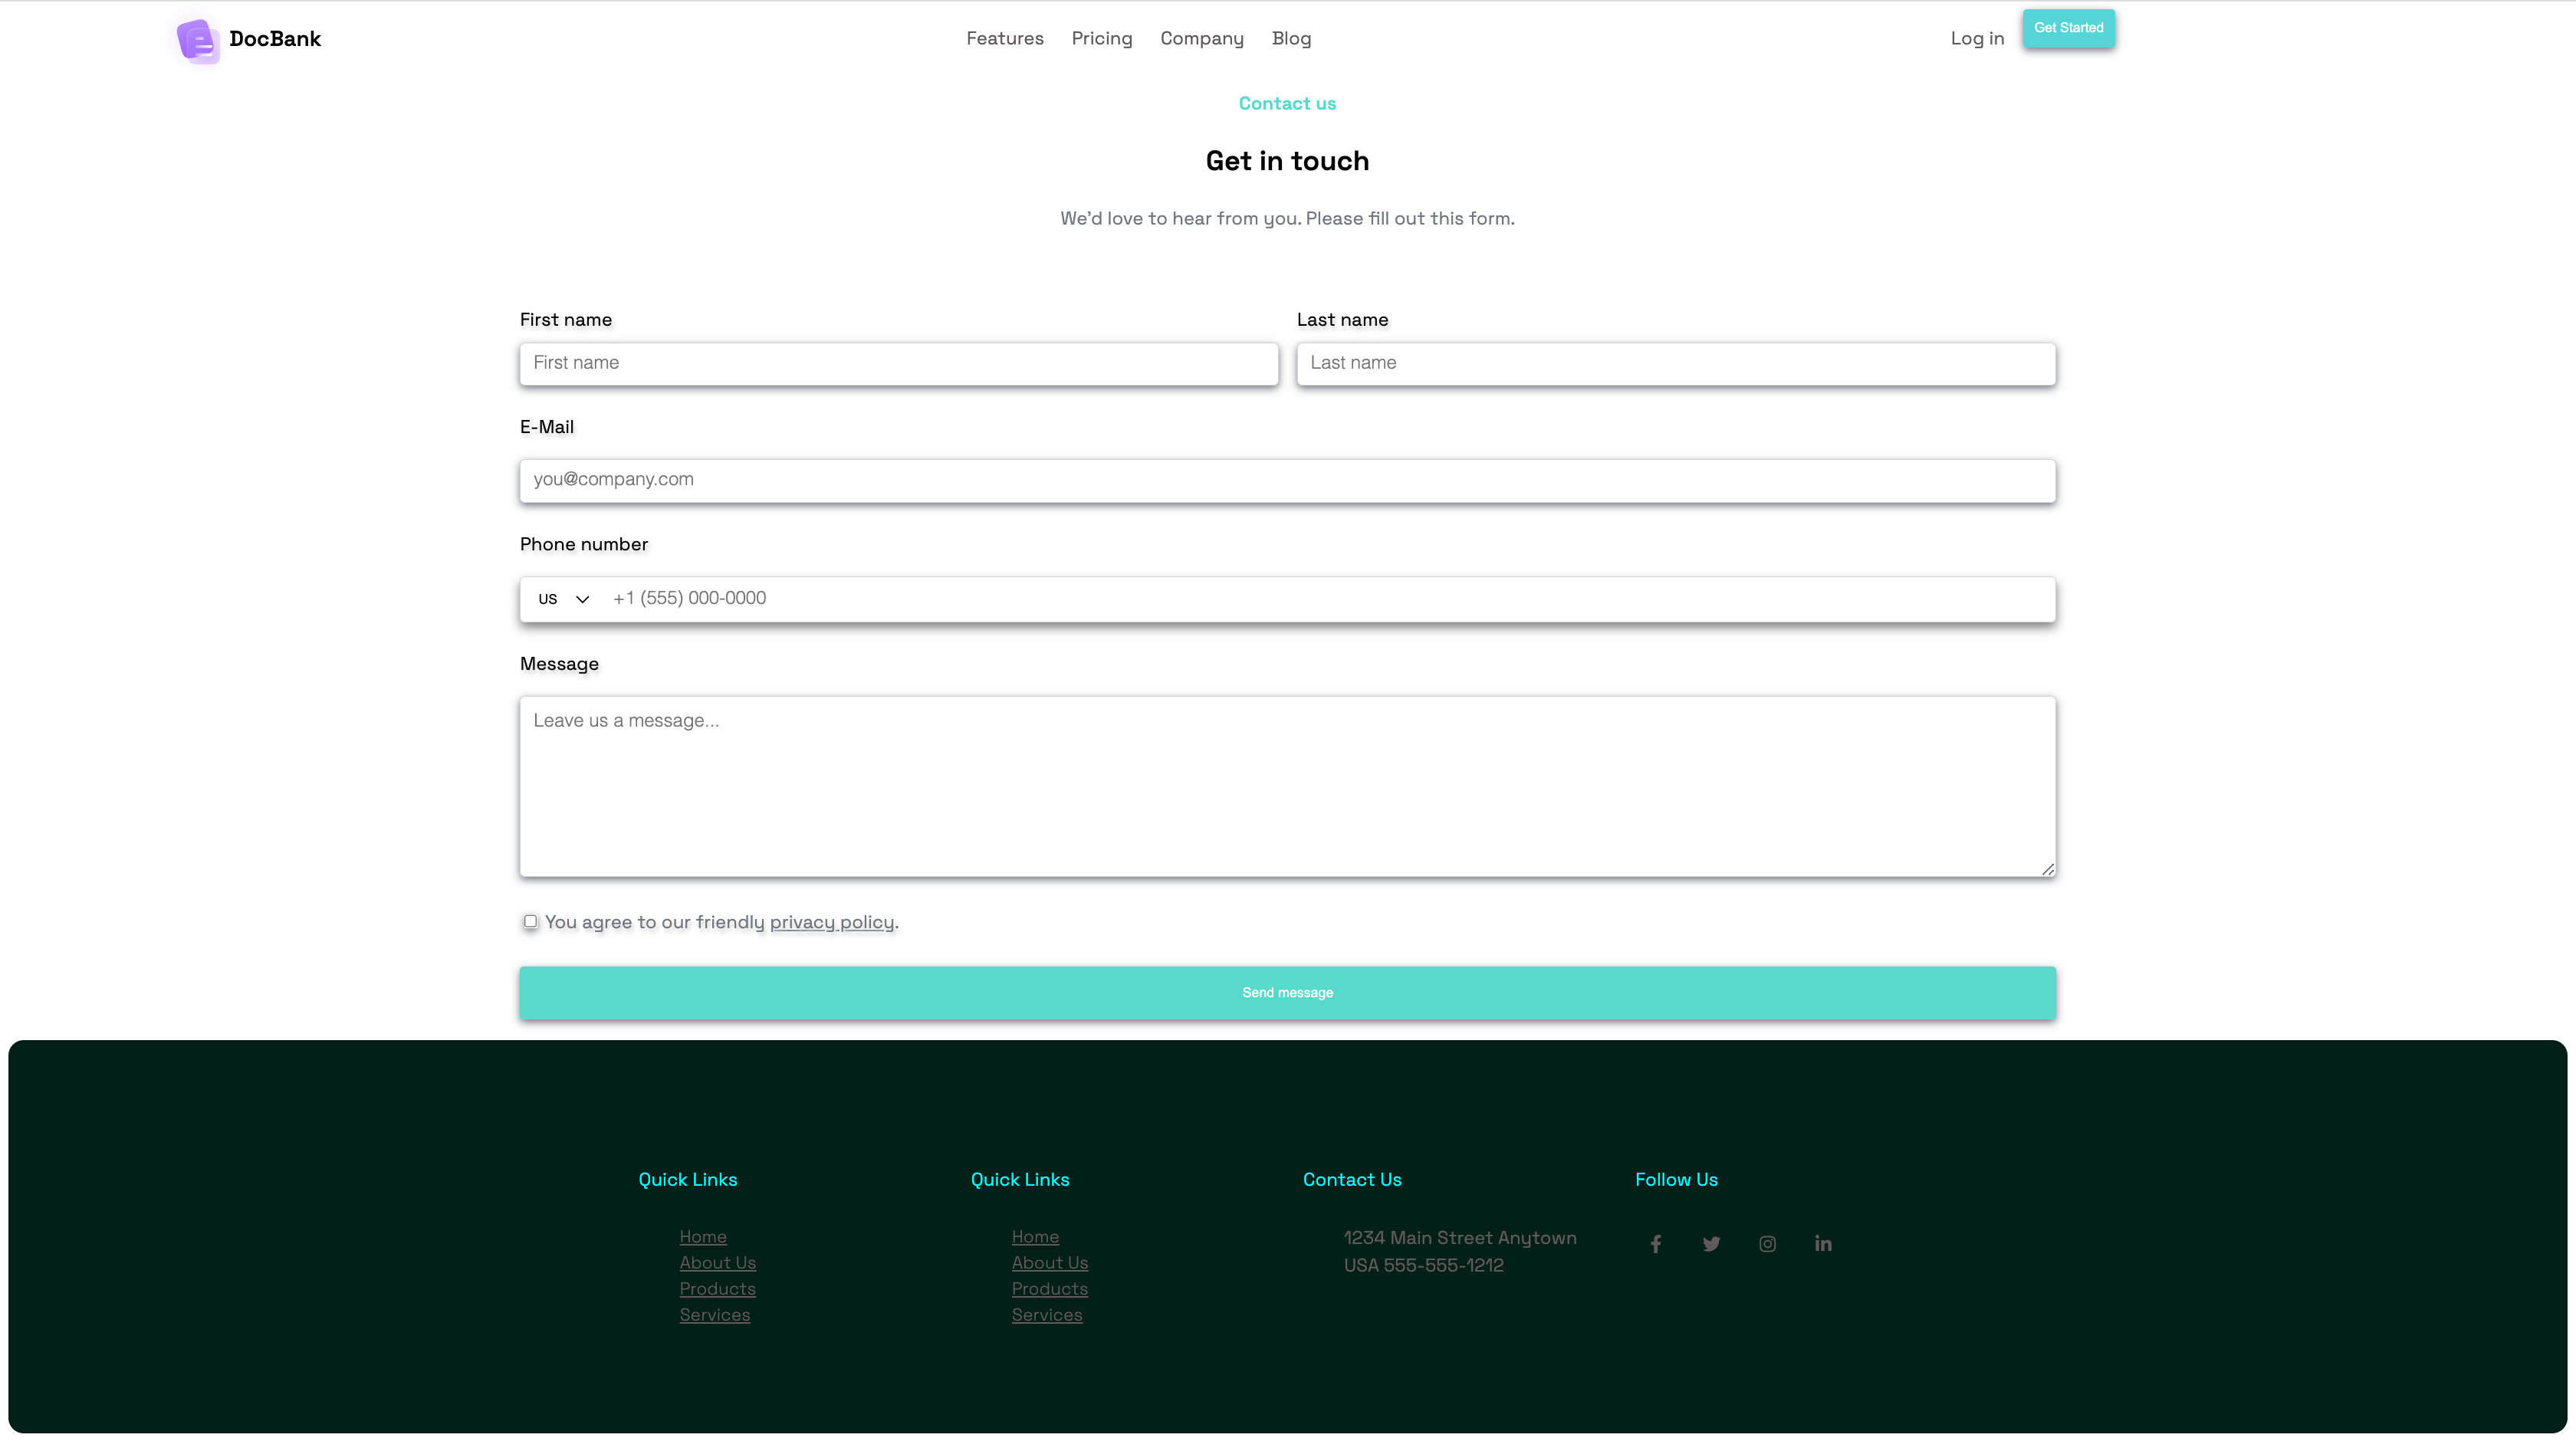
Task: Open the Twitter social icon
Action: click(1711, 1244)
